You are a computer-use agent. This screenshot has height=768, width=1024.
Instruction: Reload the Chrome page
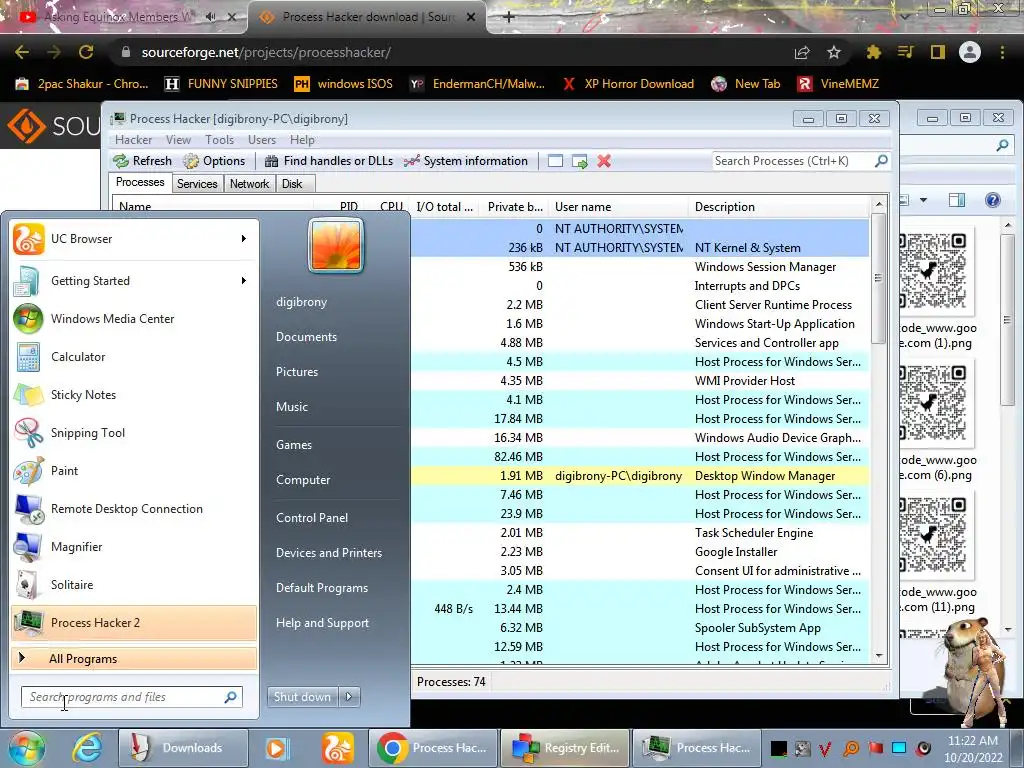(86, 52)
